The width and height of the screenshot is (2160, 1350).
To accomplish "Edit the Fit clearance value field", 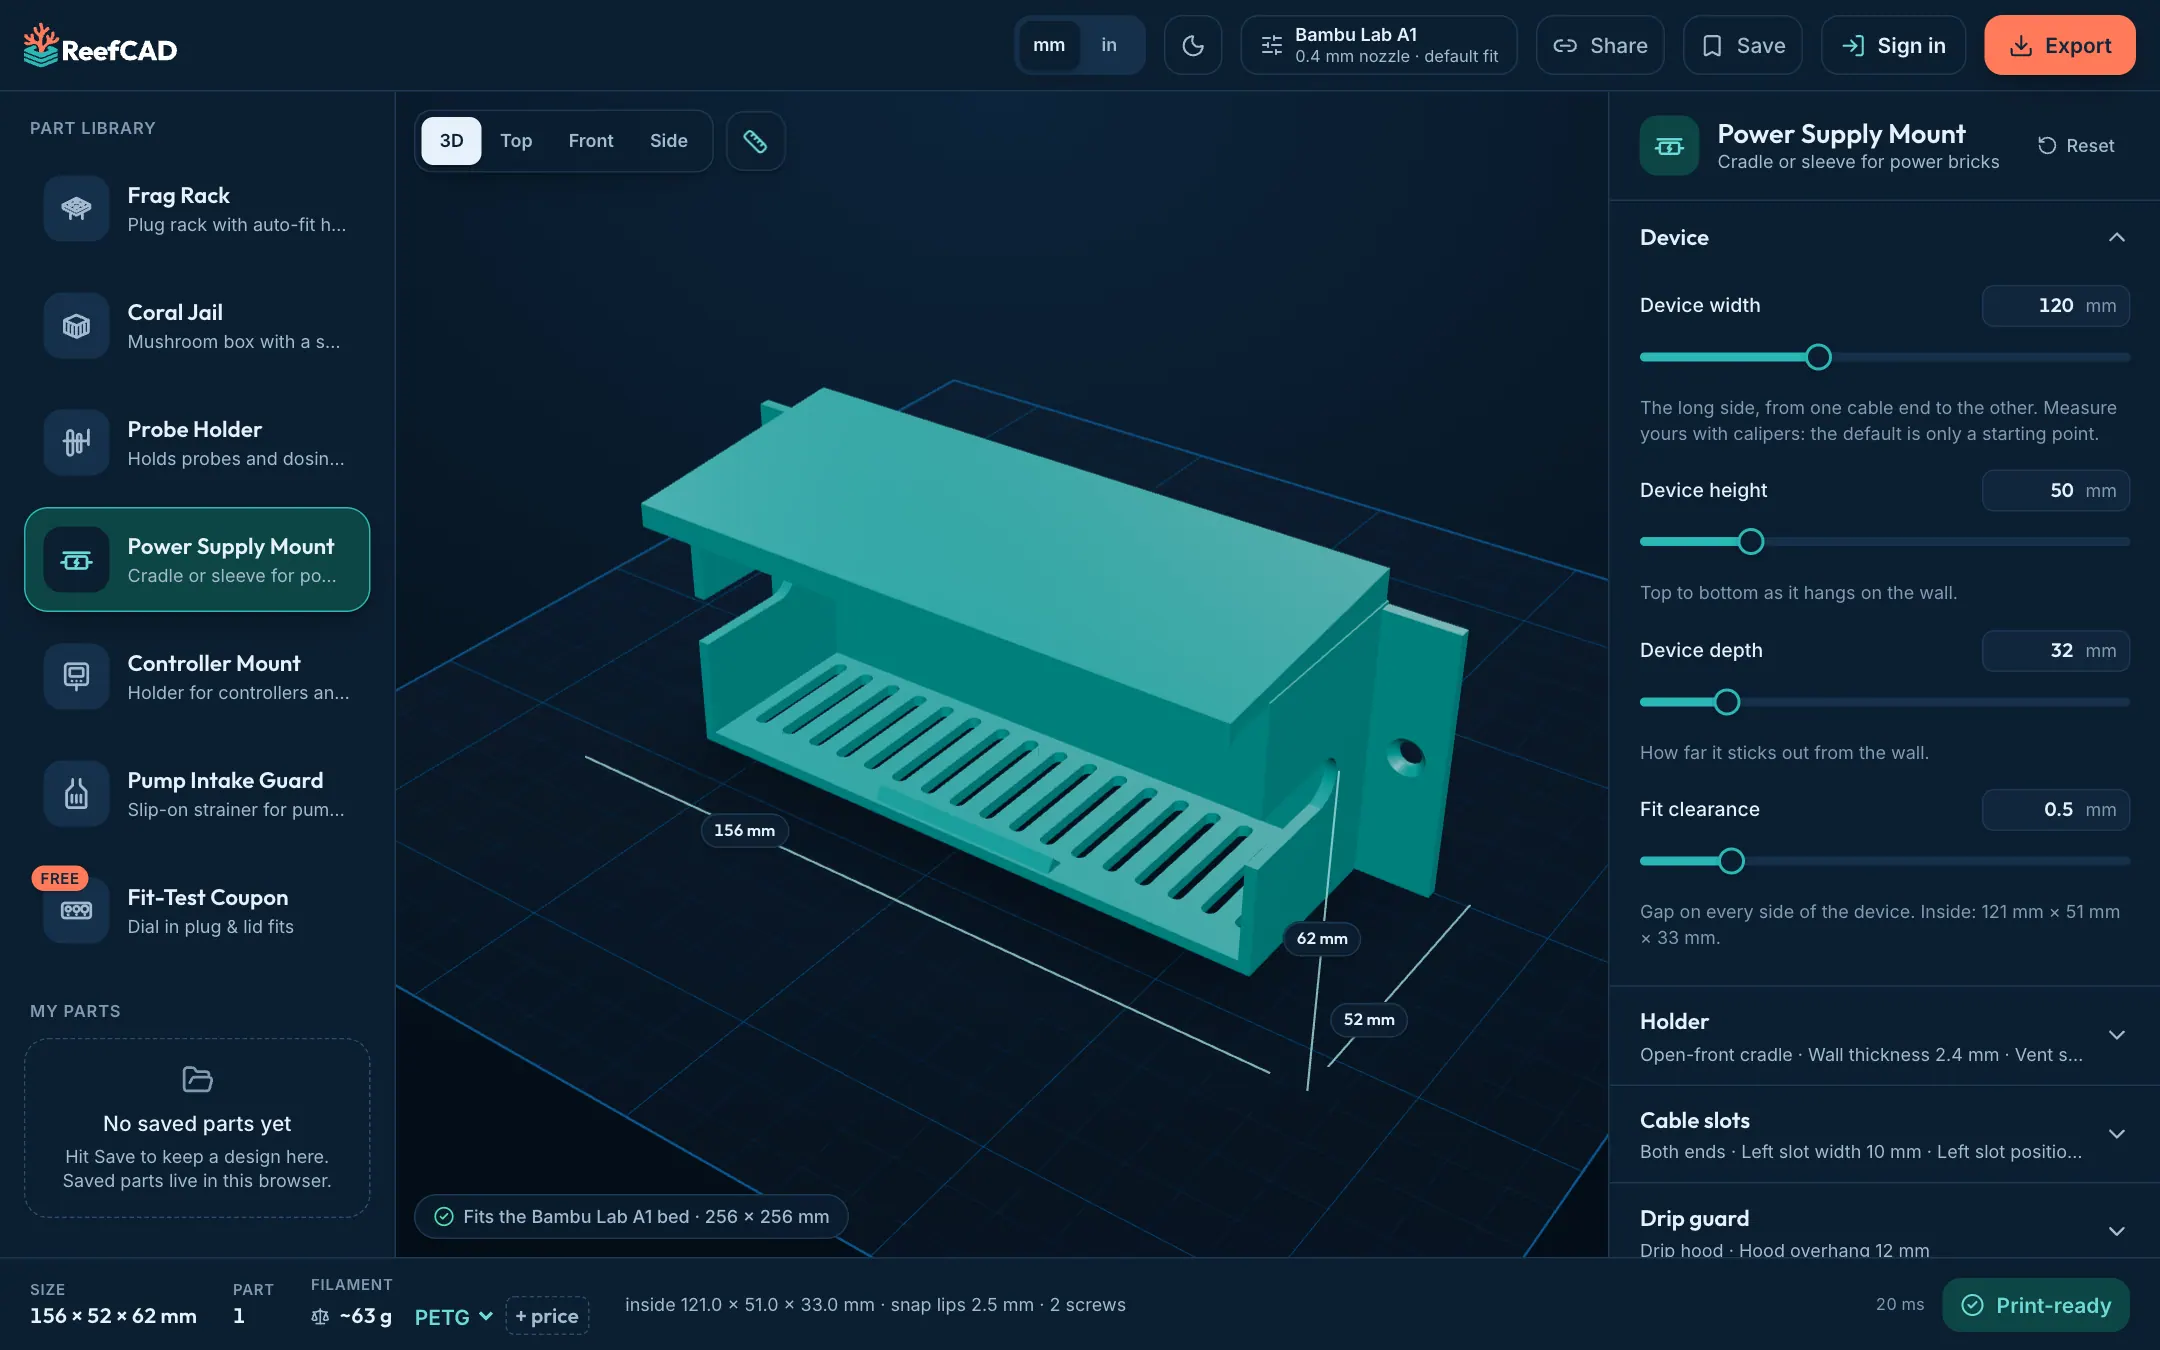I will (2056, 810).
